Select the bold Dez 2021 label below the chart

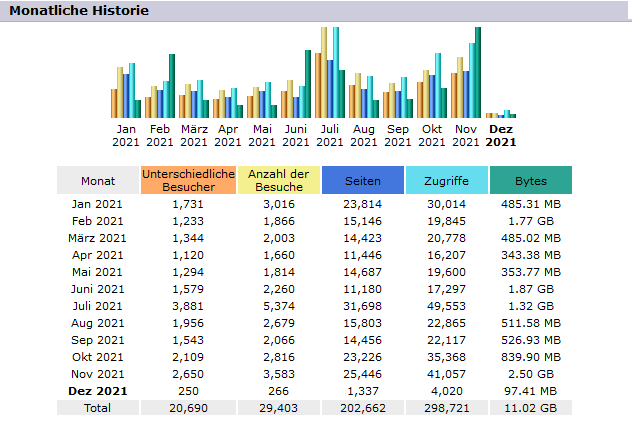click(x=500, y=136)
